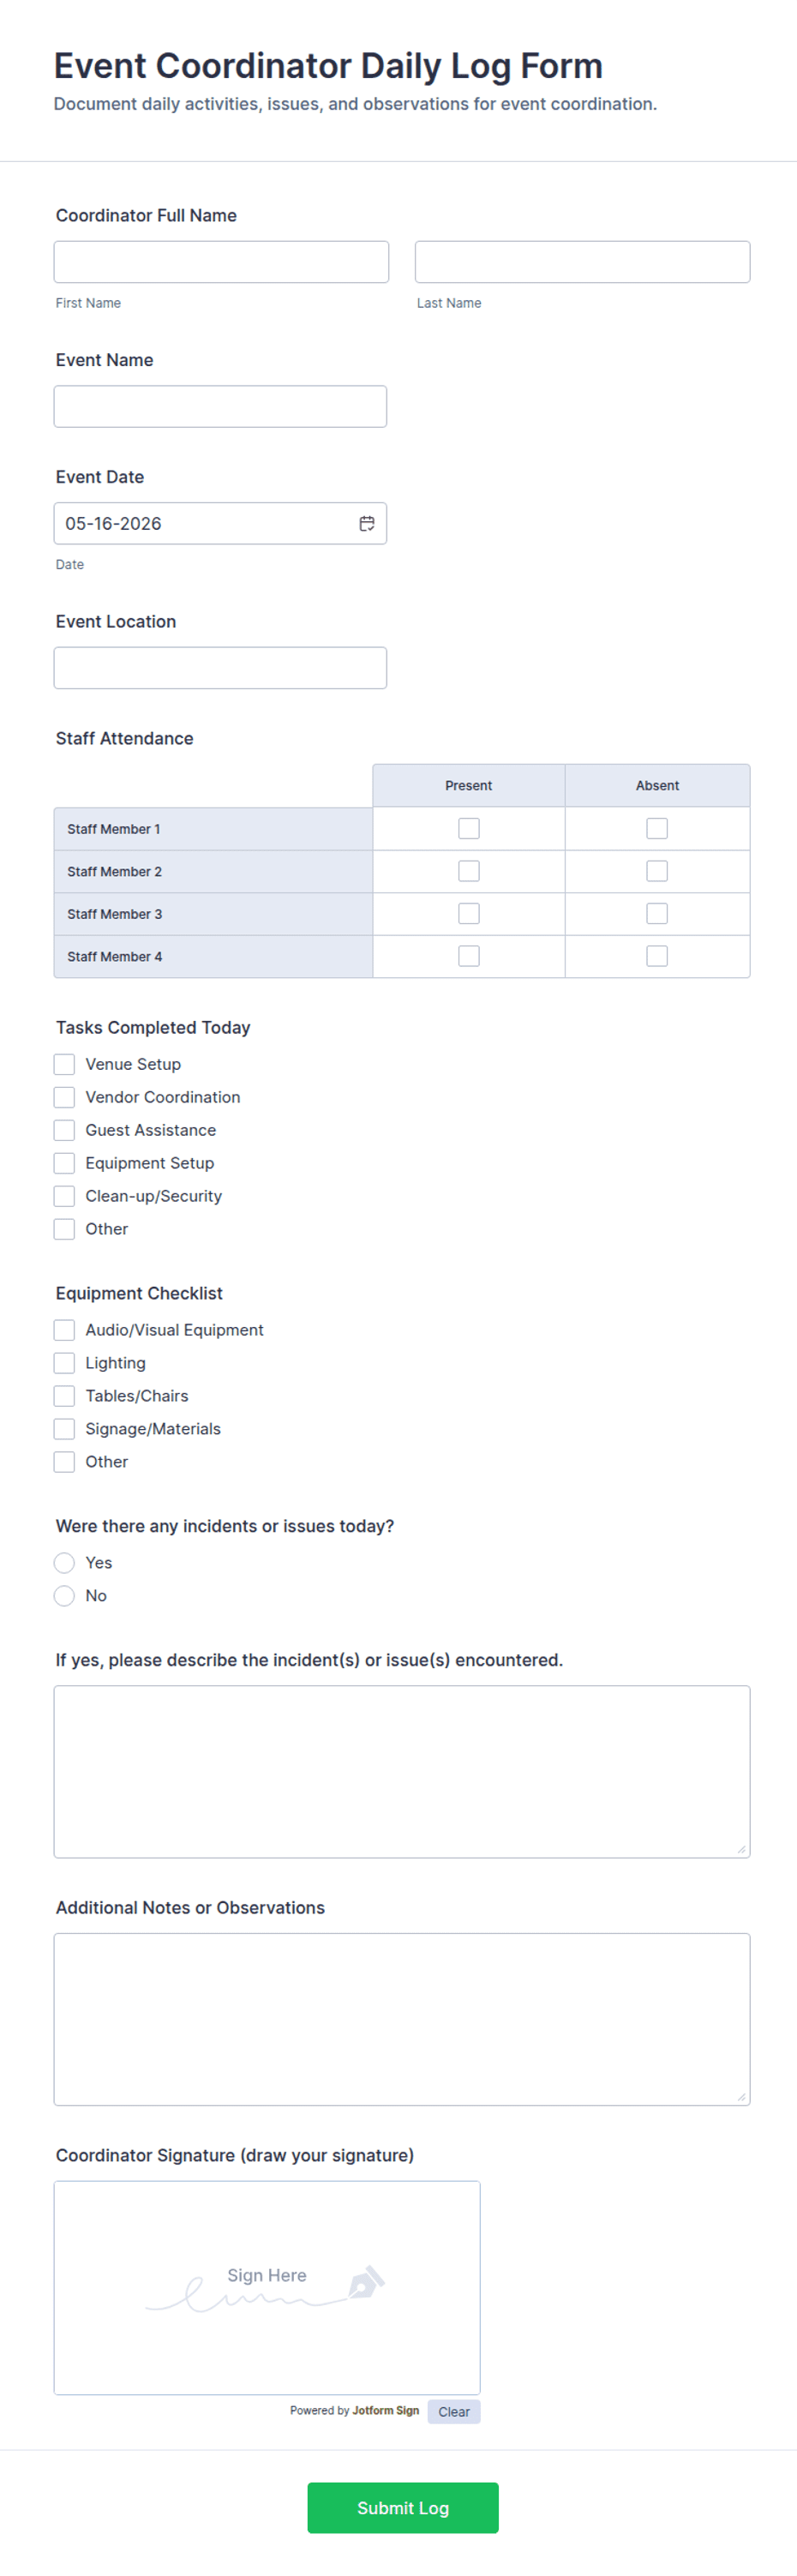Image resolution: width=797 pixels, height=2576 pixels.
Task: Check the Vendor Coordination task
Action: [64, 1097]
